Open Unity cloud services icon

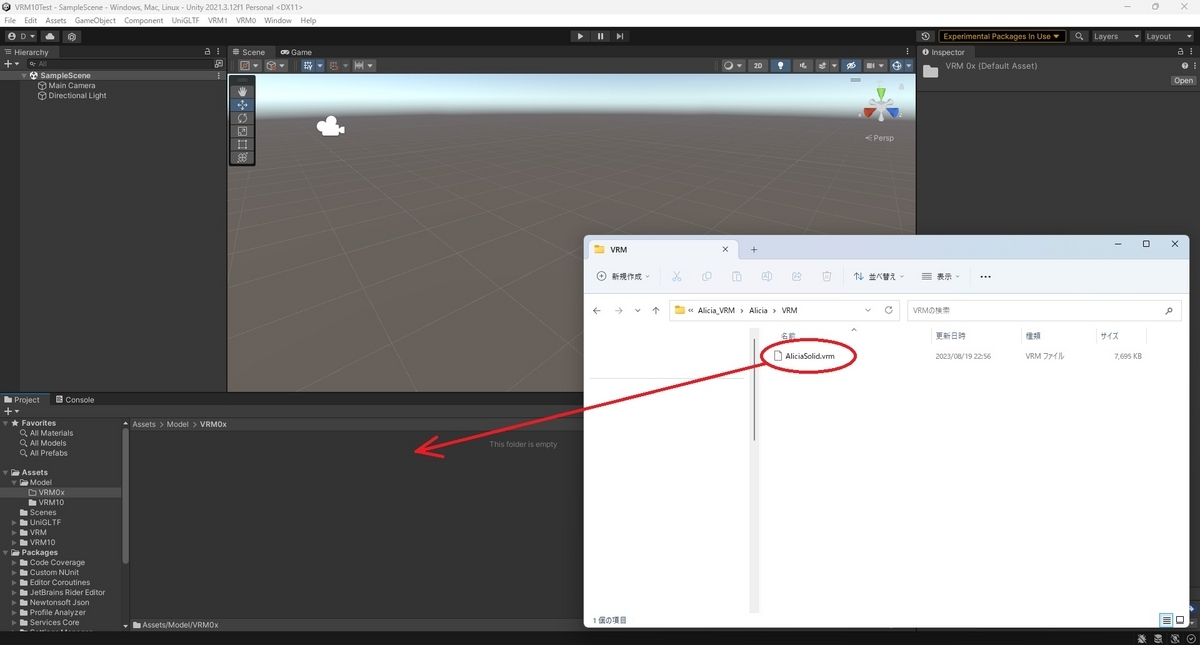(x=50, y=36)
